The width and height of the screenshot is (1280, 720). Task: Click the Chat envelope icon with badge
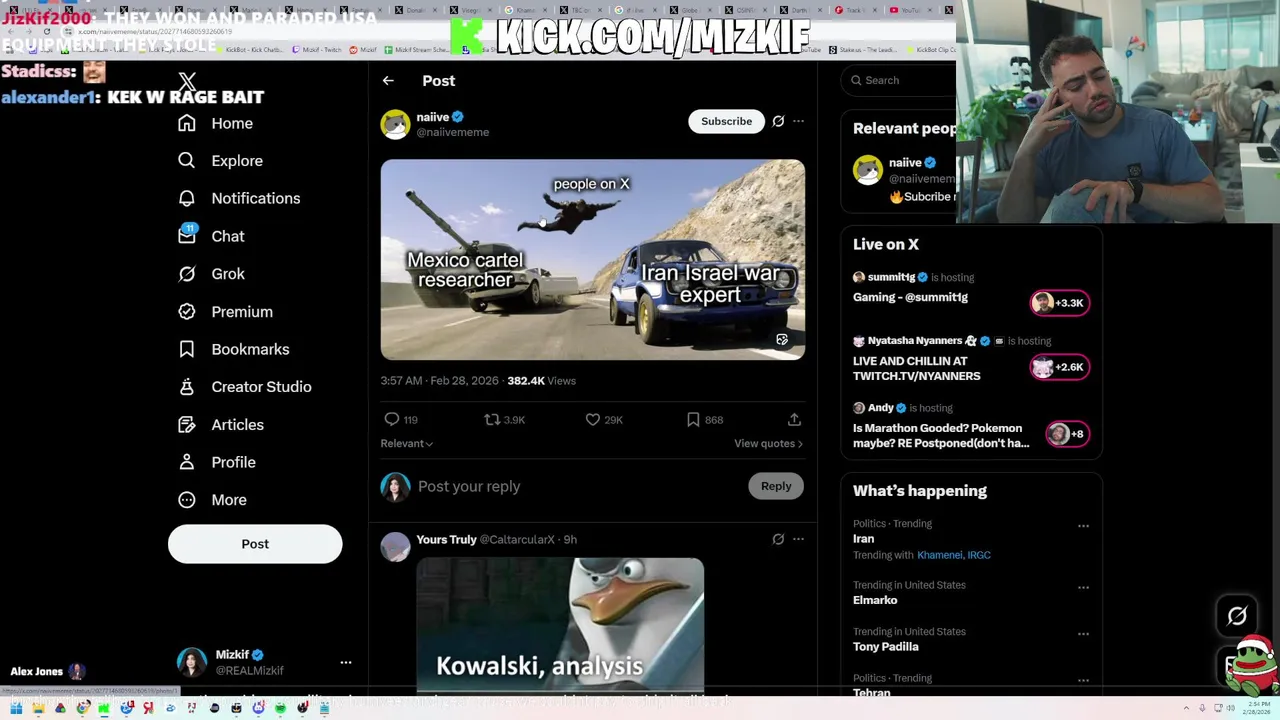187,235
